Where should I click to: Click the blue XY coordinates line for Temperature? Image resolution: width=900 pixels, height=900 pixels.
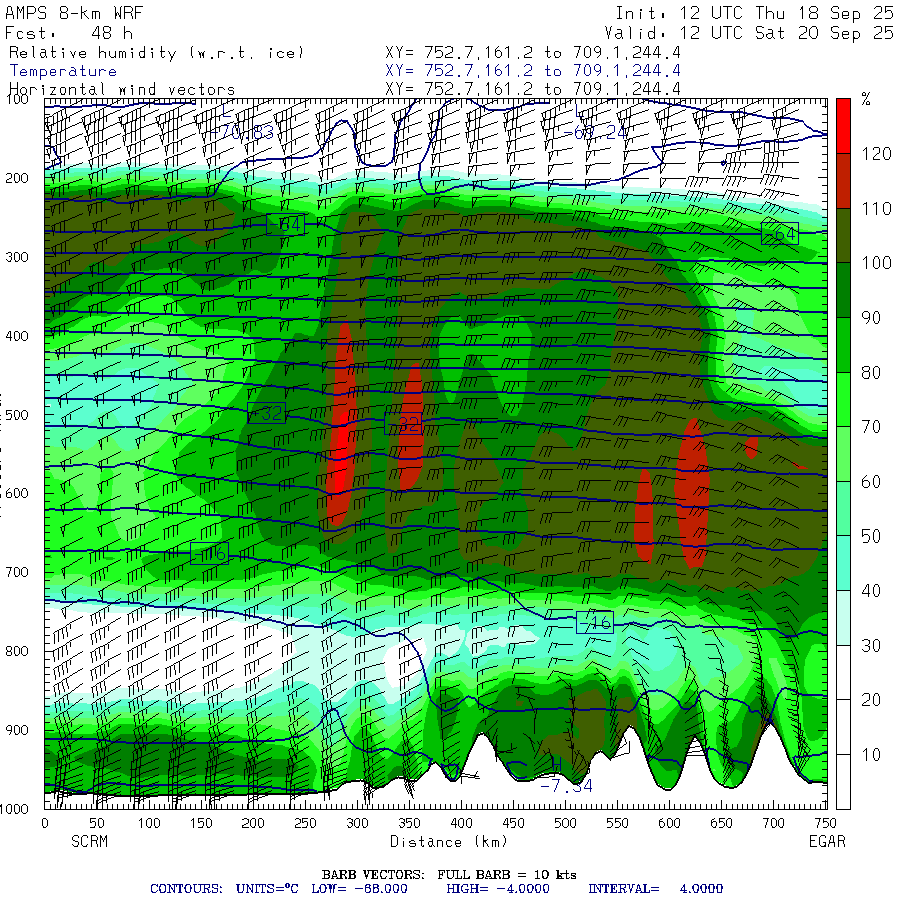pos(533,71)
